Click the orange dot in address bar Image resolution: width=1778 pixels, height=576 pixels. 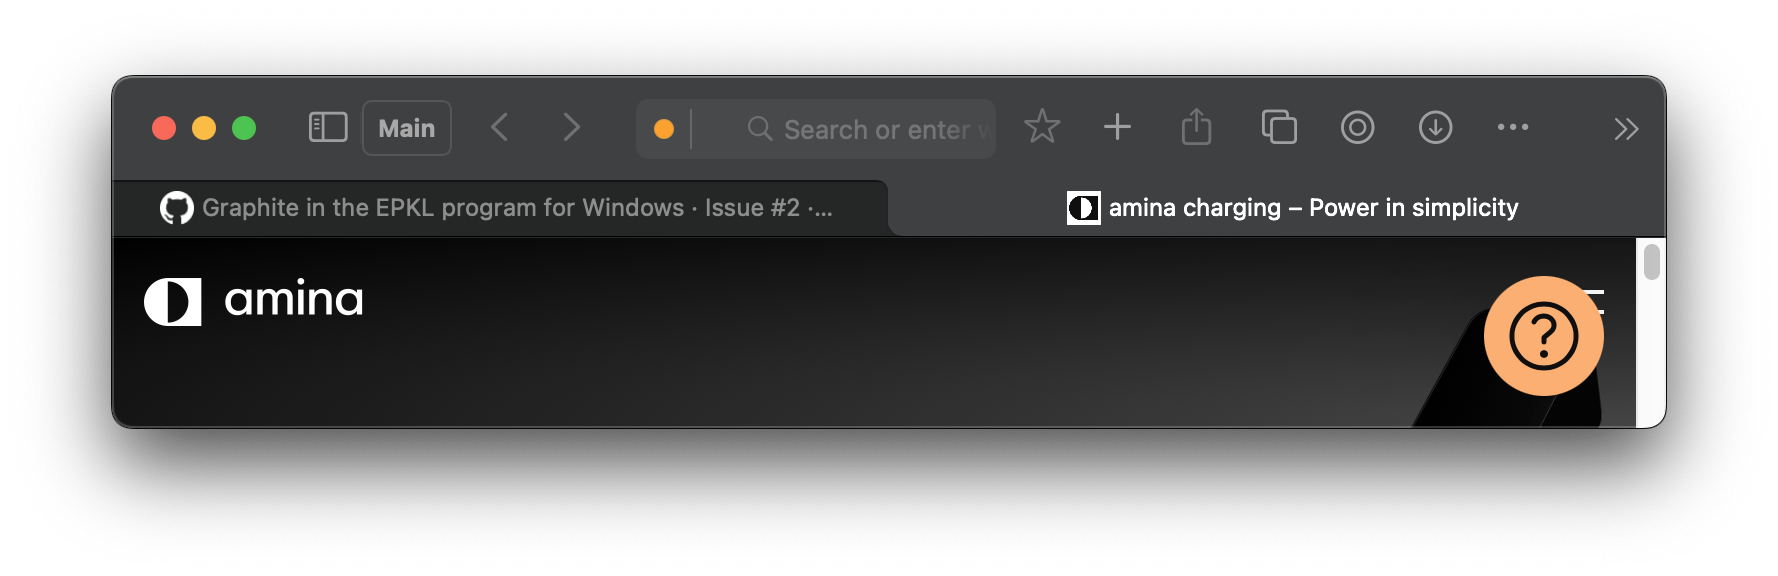663,129
